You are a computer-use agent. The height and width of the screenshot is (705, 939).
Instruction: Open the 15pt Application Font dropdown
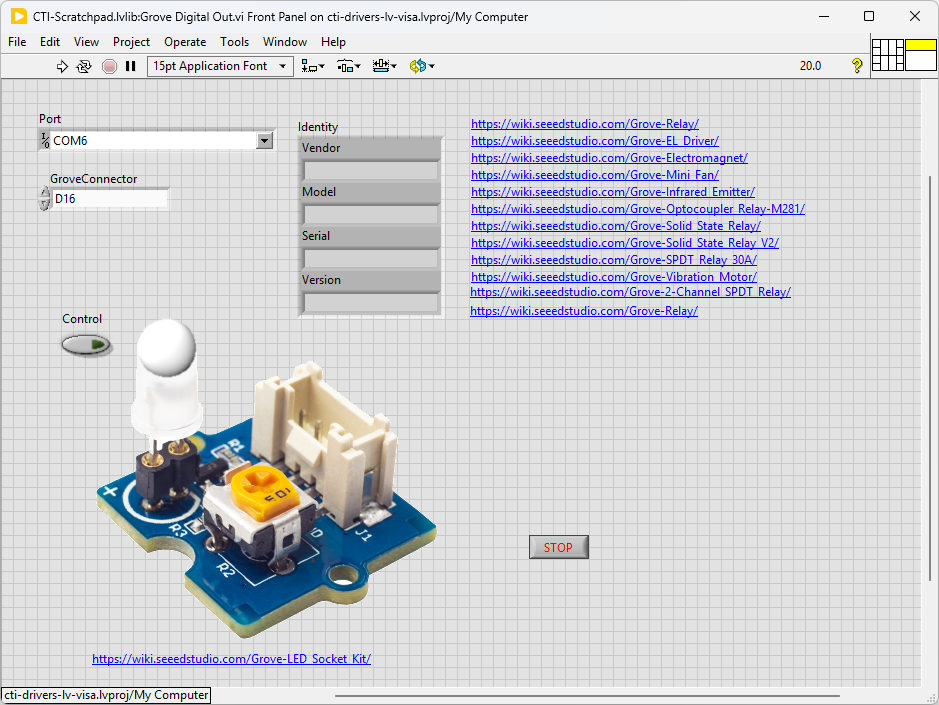click(x=220, y=66)
